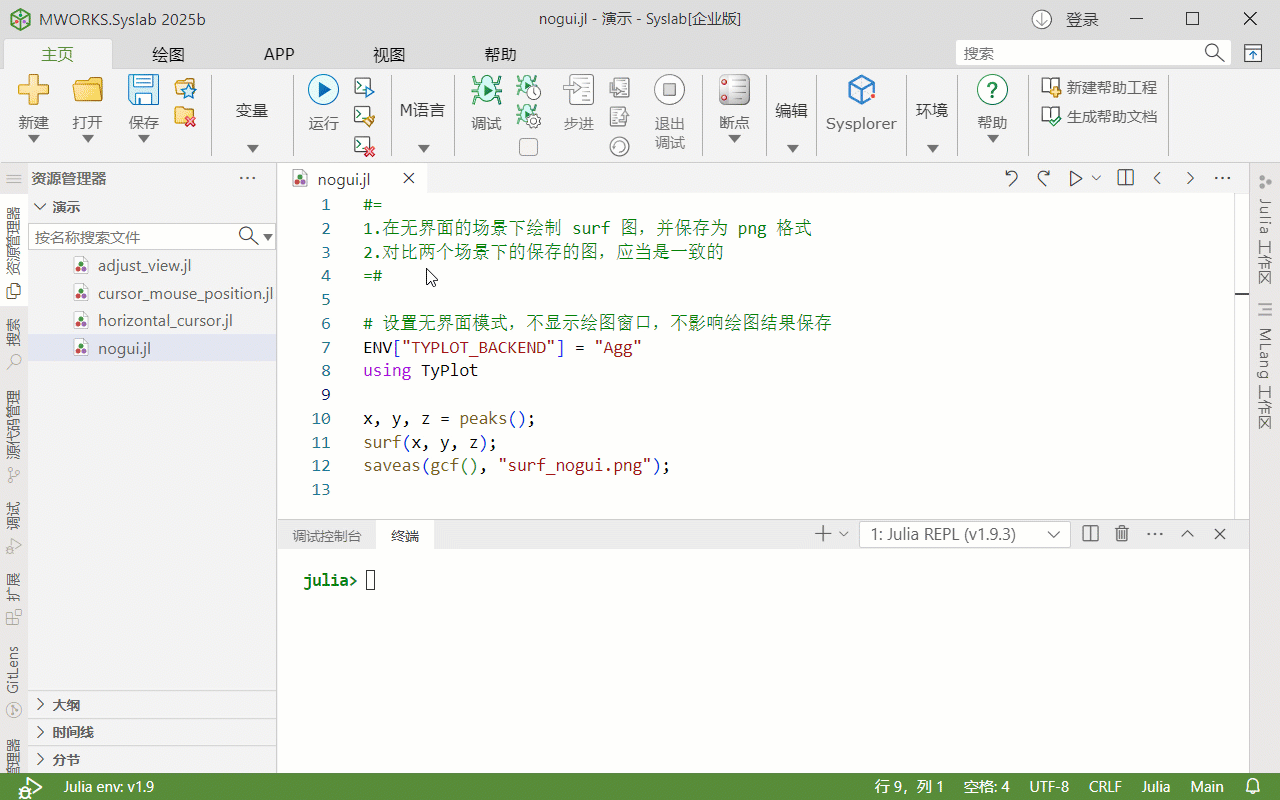The width and height of the screenshot is (1280, 800).
Task: Click 新建帮助工程 button
Action: (1100, 87)
